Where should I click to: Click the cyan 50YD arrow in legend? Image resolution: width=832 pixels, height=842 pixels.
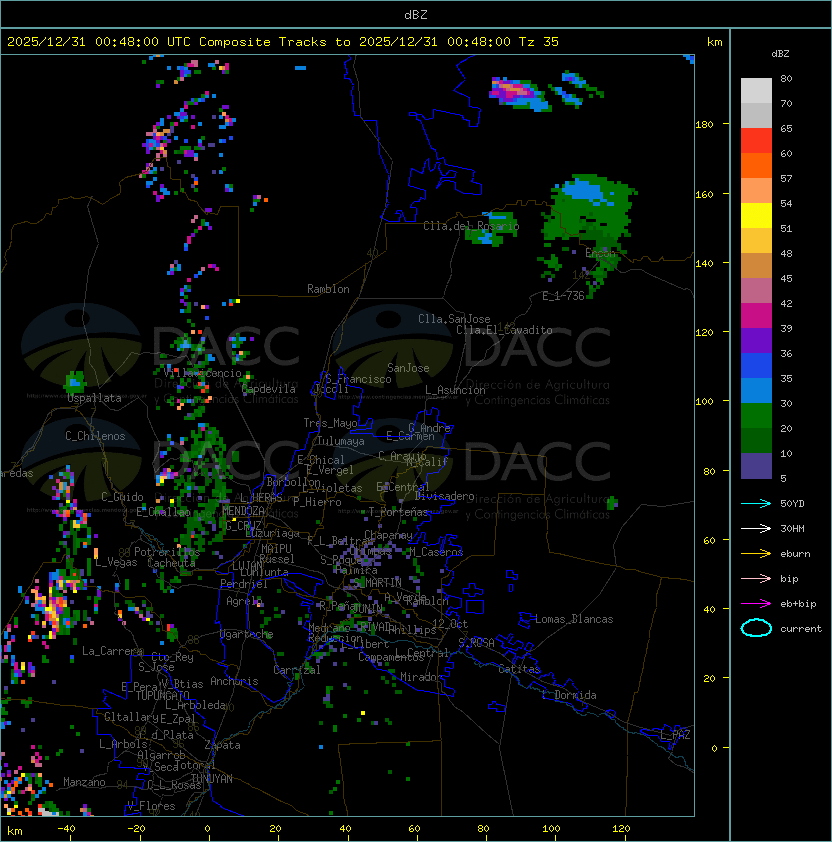click(x=756, y=503)
